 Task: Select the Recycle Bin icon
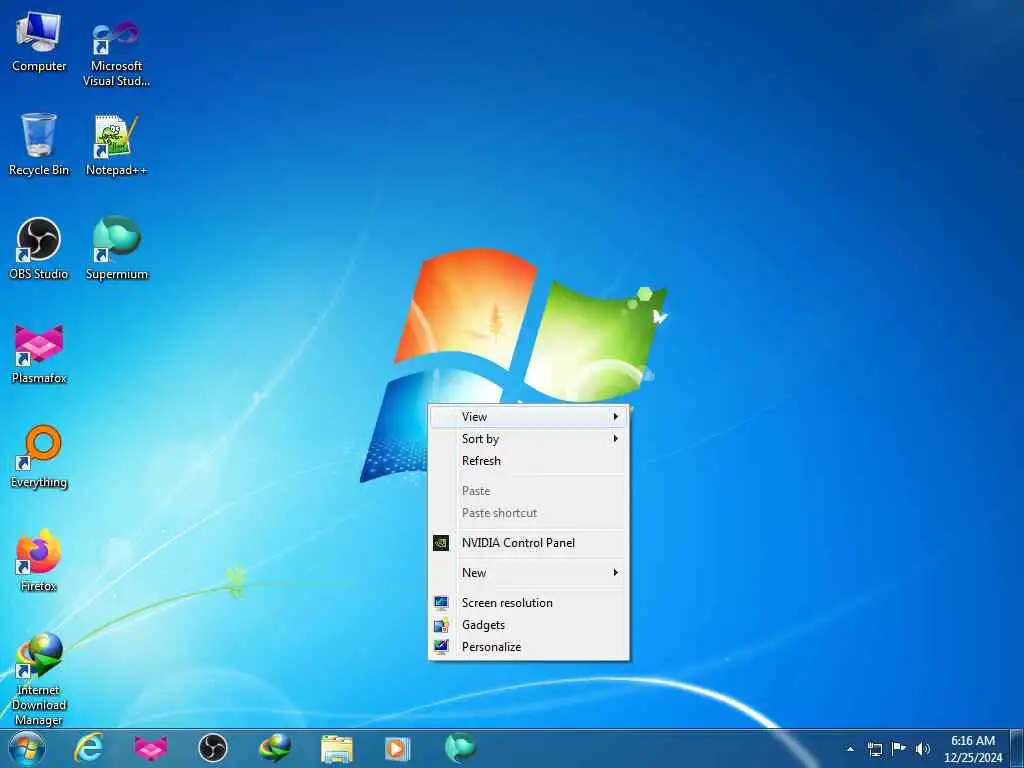[x=39, y=145]
